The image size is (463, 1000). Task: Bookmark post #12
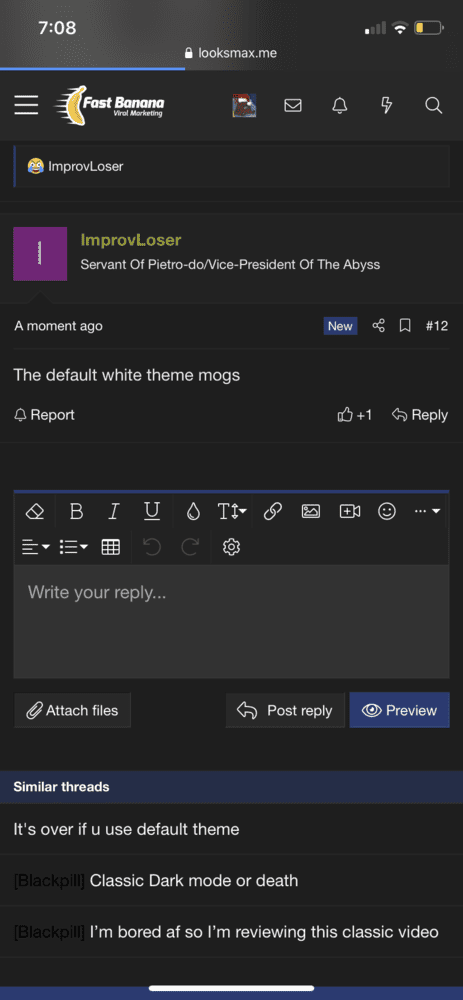(404, 326)
